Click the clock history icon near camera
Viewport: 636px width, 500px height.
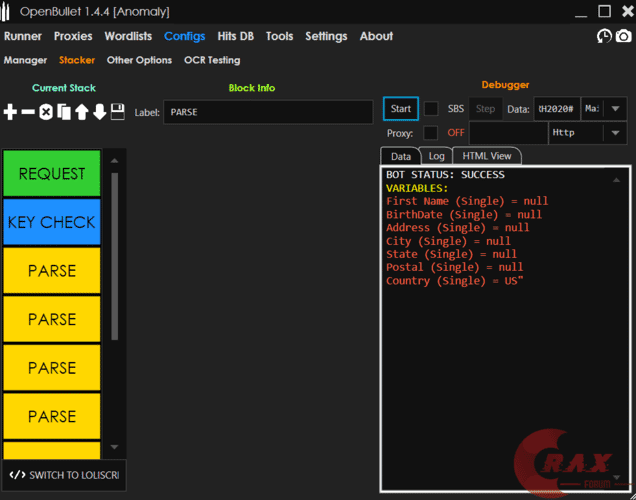(604, 36)
